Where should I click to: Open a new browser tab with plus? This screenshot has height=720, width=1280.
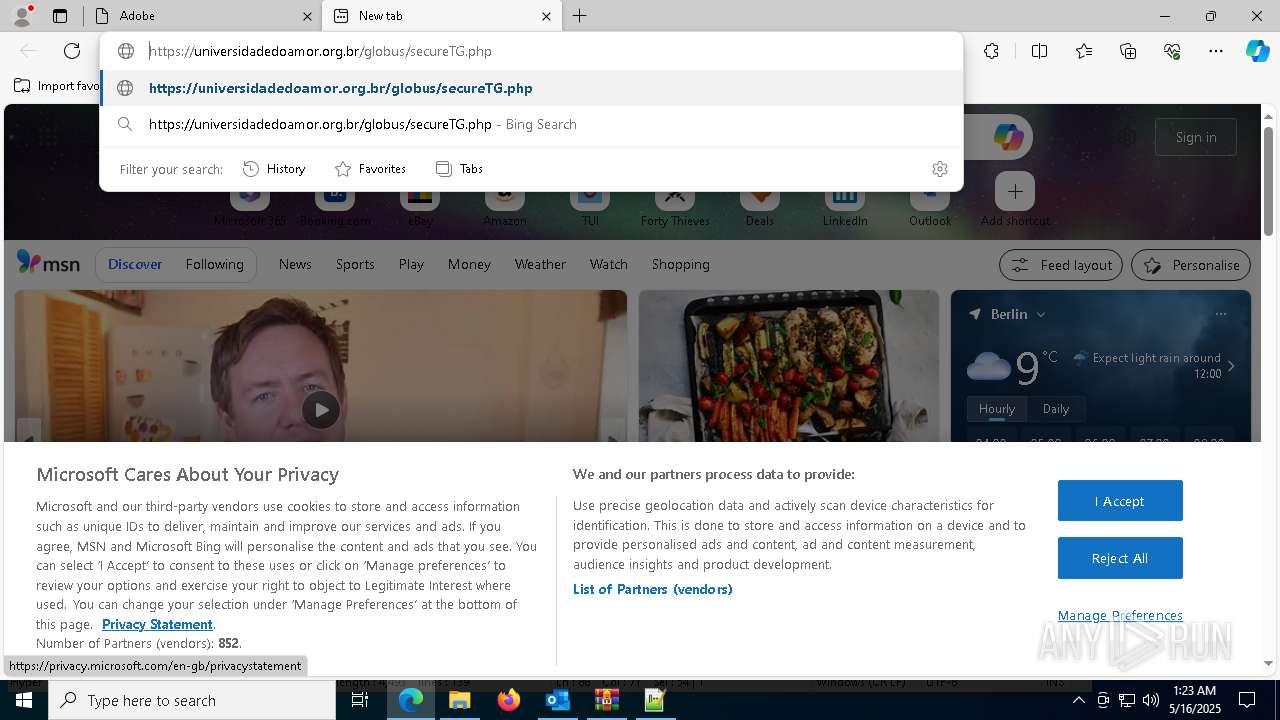coord(579,16)
